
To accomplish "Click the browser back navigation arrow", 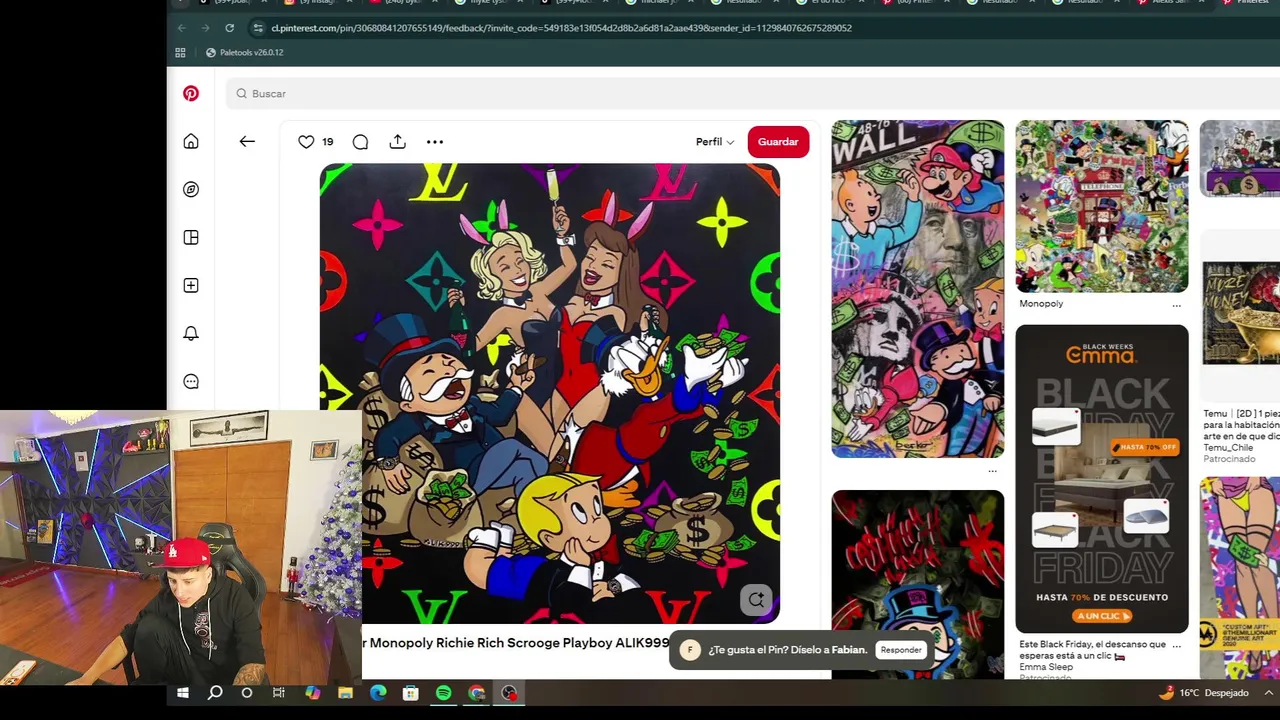I will tap(181, 28).
